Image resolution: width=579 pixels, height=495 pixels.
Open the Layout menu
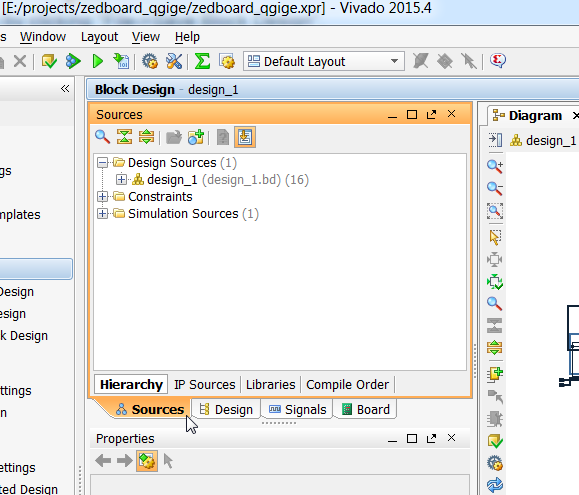pyautogui.click(x=99, y=37)
